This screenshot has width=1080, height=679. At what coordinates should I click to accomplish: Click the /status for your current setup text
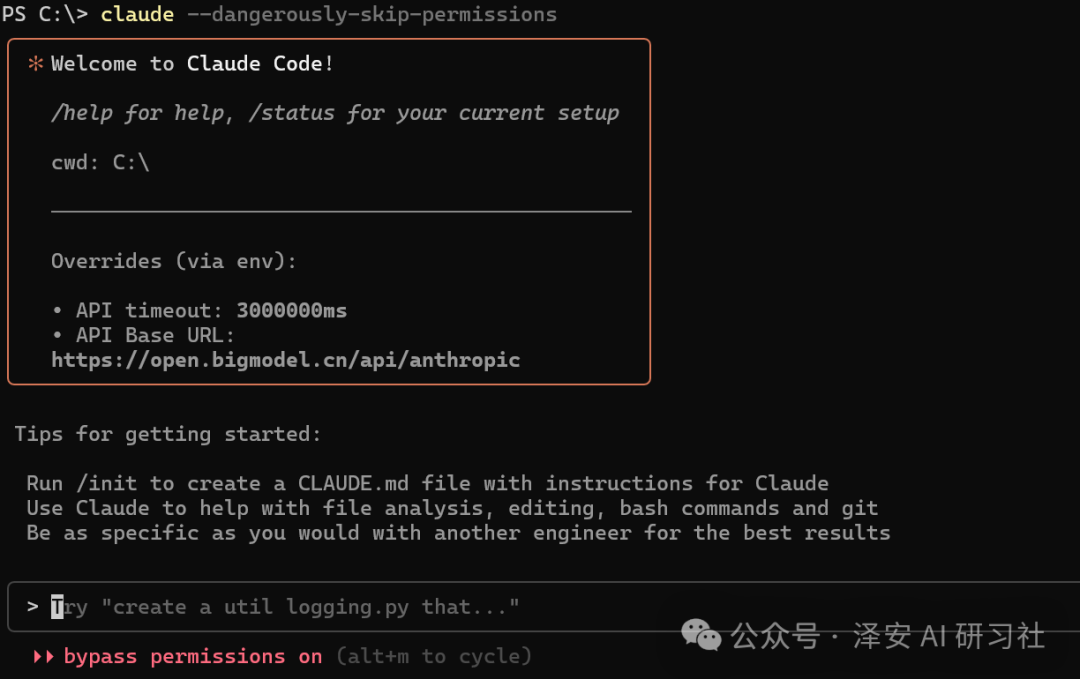(434, 113)
